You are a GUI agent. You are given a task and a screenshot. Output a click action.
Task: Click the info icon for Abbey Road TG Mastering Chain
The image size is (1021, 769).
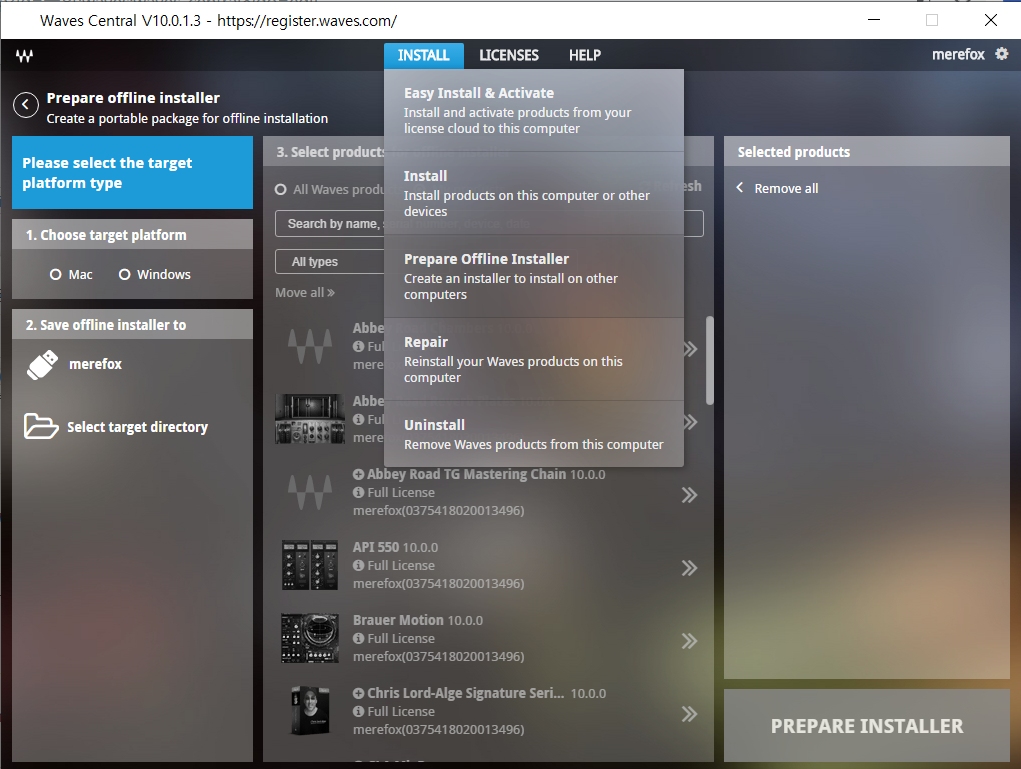coord(359,493)
